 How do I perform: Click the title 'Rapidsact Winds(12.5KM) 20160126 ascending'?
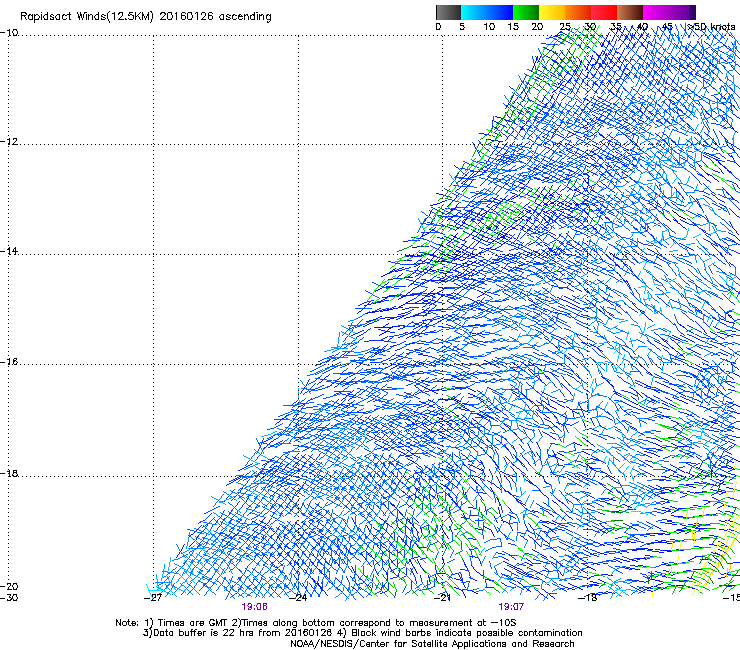(x=146, y=17)
